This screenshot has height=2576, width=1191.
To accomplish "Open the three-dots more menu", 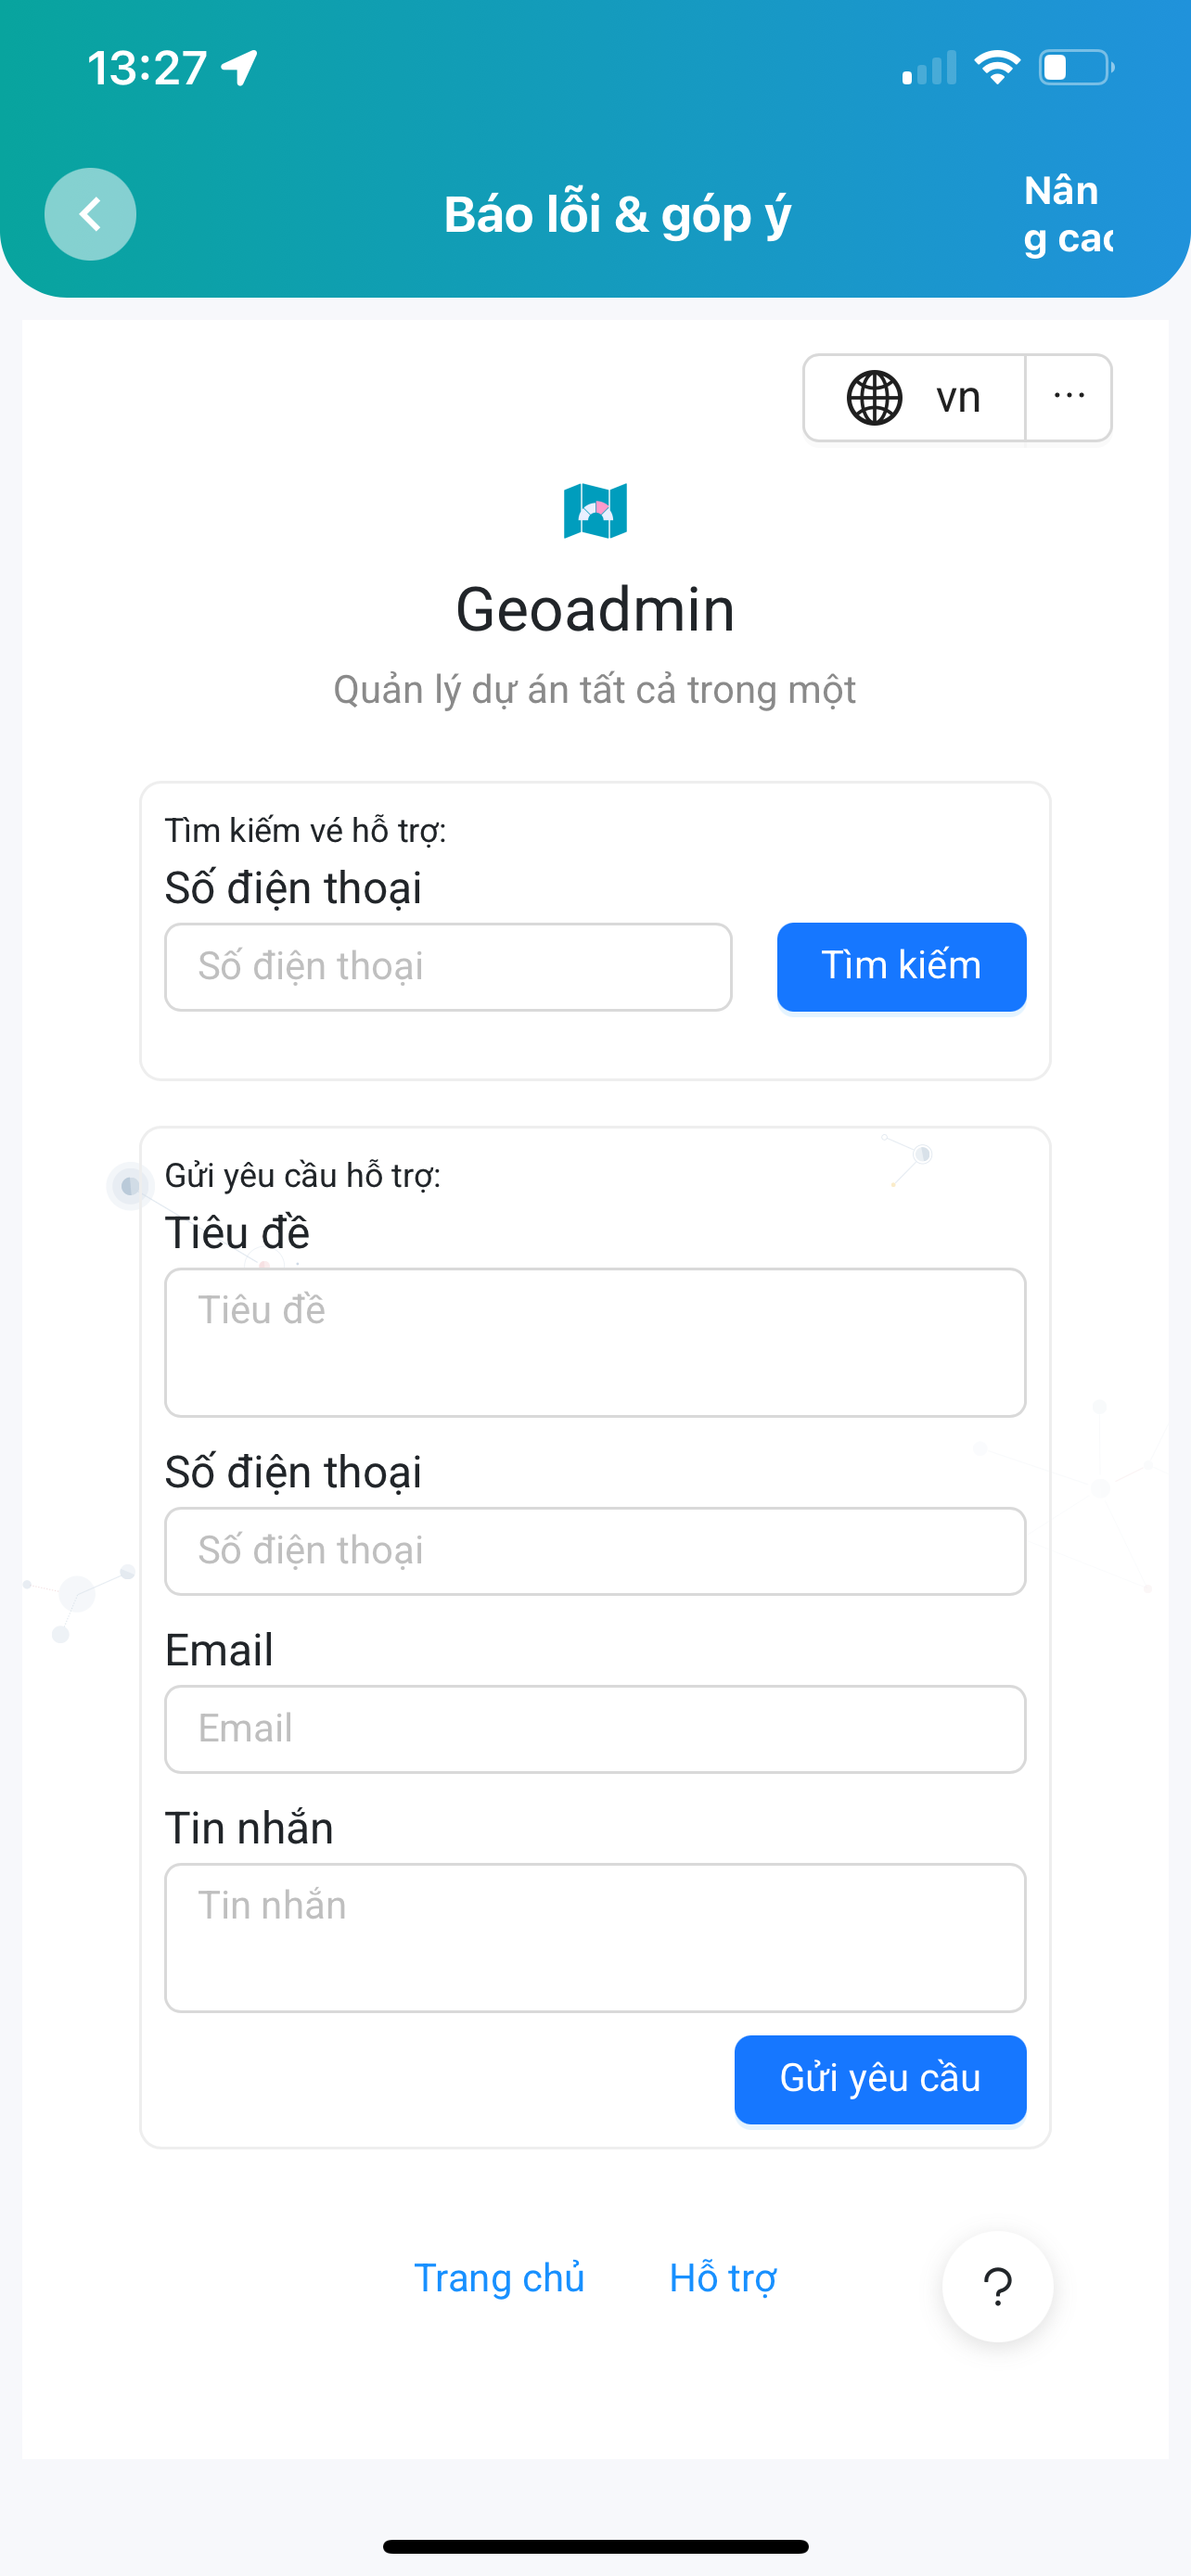I will pyautogui.click(x=1069, y=397).
